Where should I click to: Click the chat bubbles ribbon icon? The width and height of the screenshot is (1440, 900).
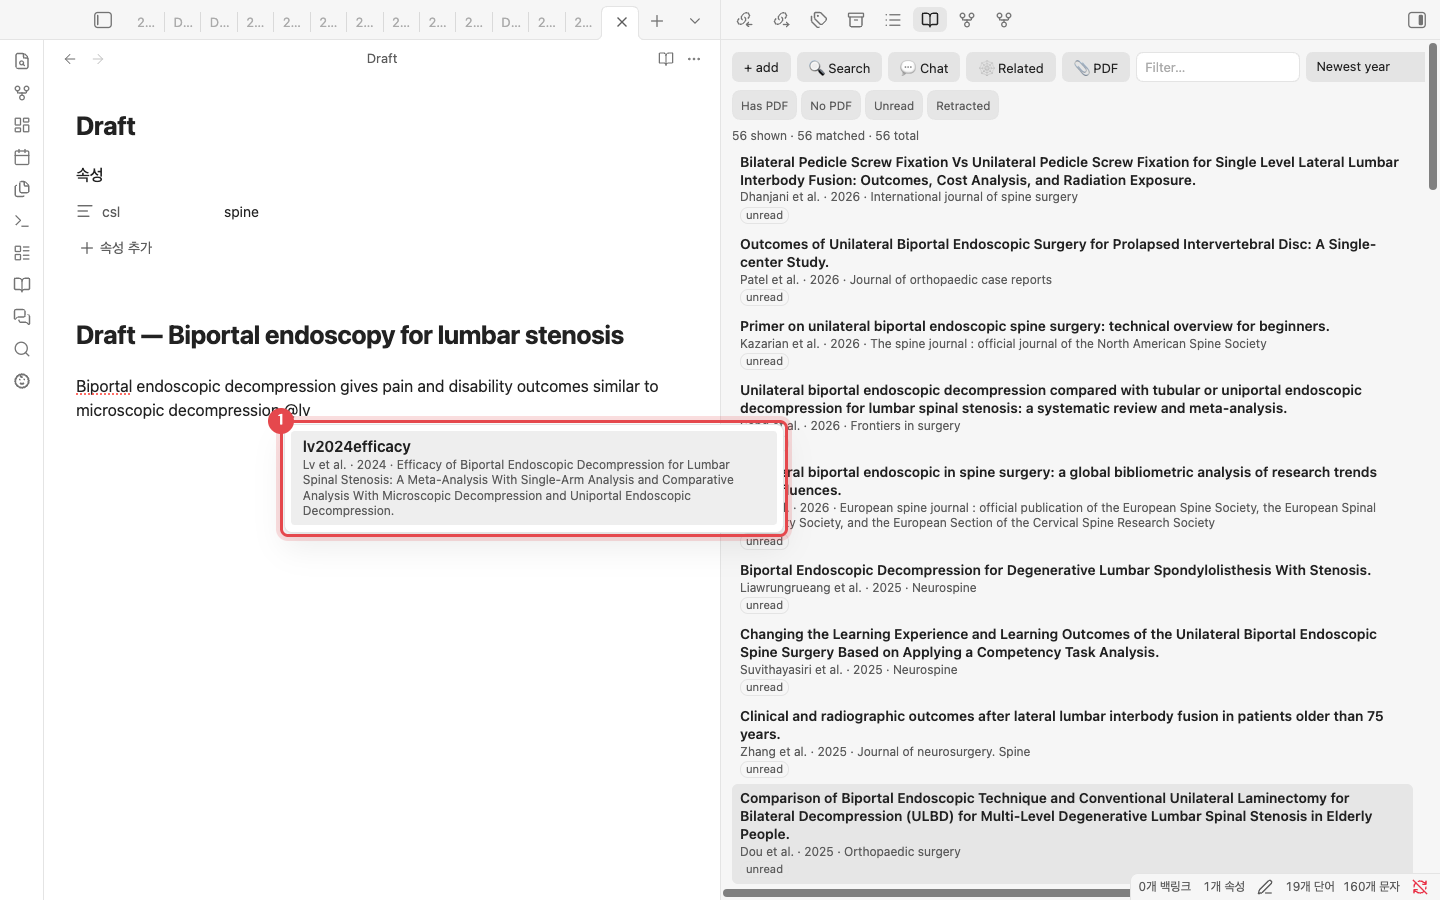(22, 317)
